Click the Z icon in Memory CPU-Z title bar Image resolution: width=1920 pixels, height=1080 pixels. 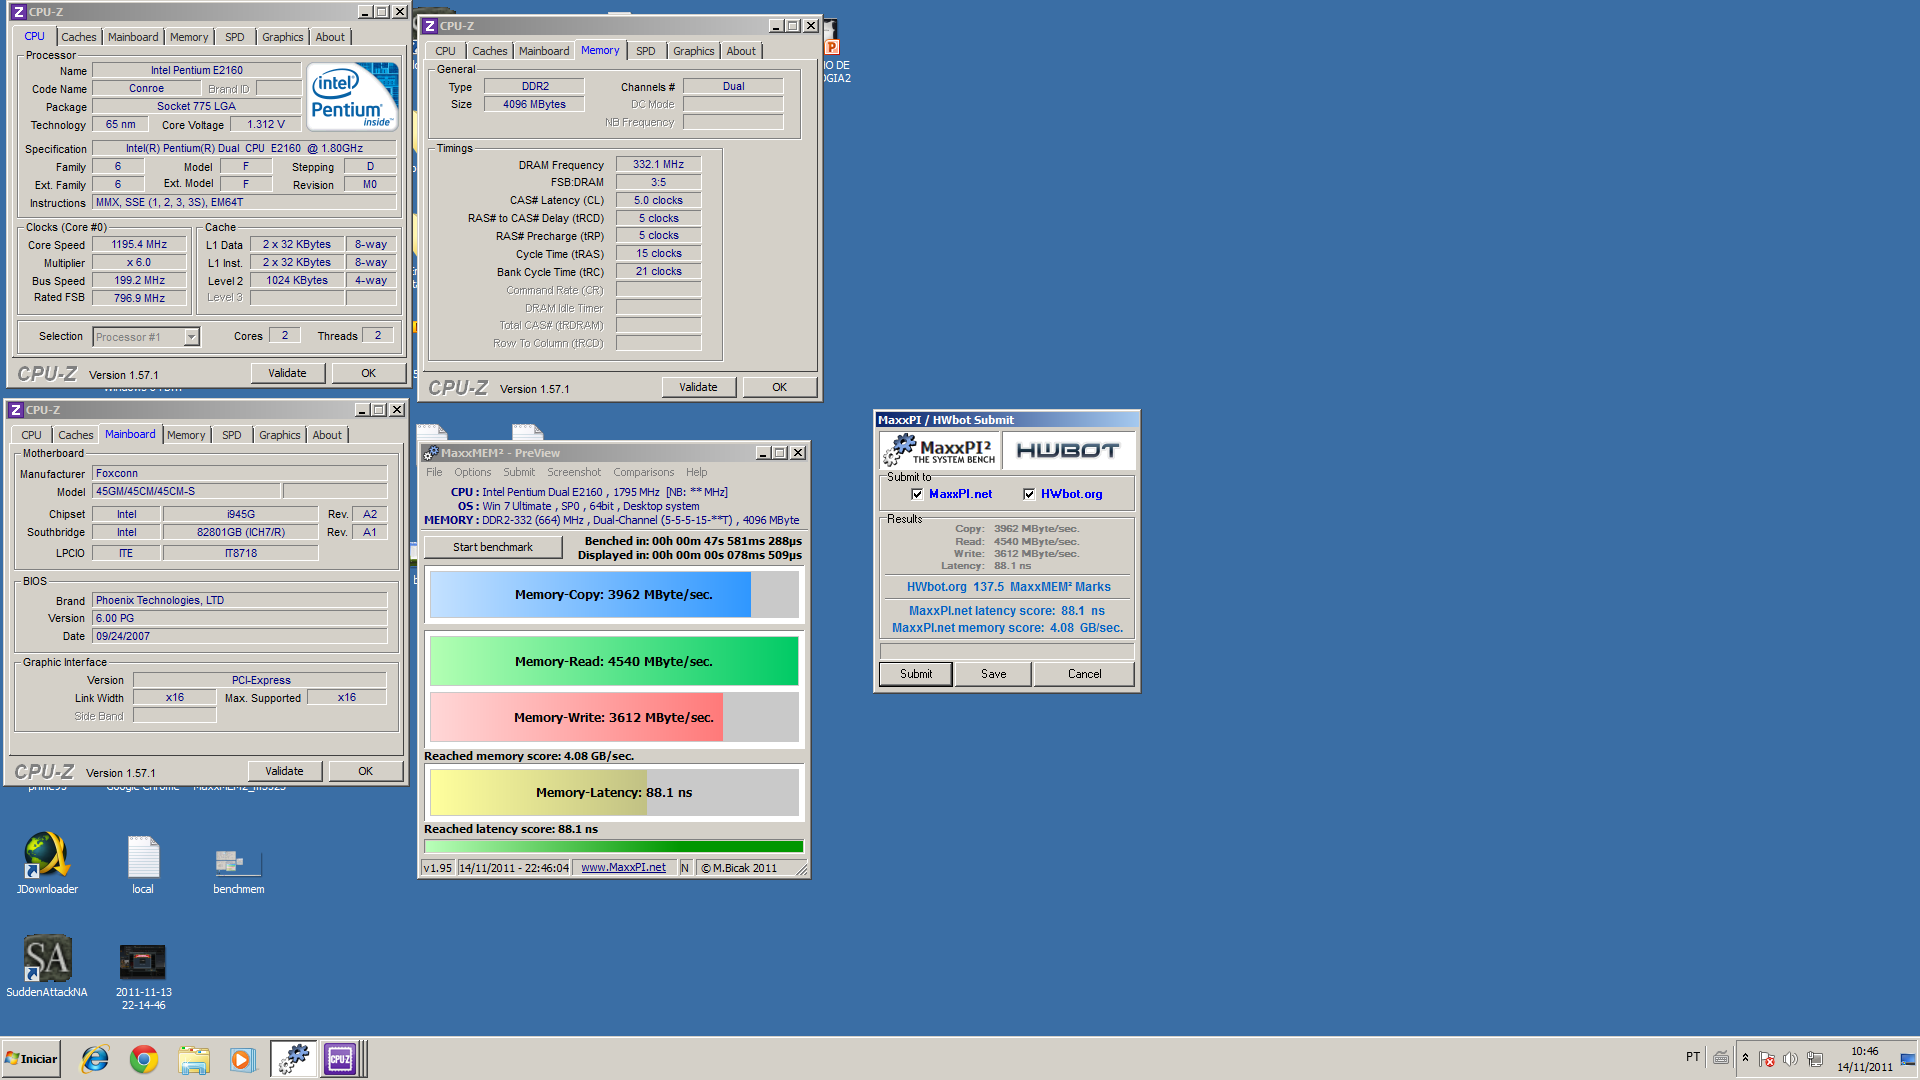[x=430, y=26]
